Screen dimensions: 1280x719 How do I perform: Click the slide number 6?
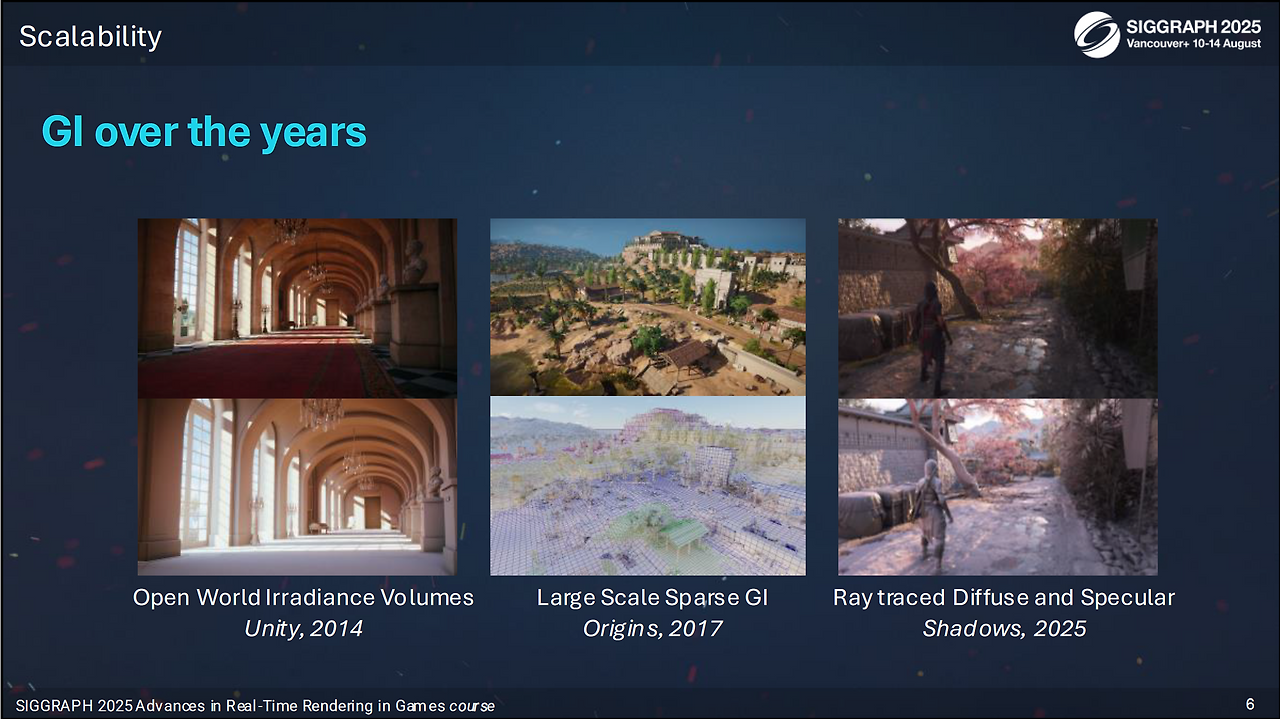click(1250, 704)
